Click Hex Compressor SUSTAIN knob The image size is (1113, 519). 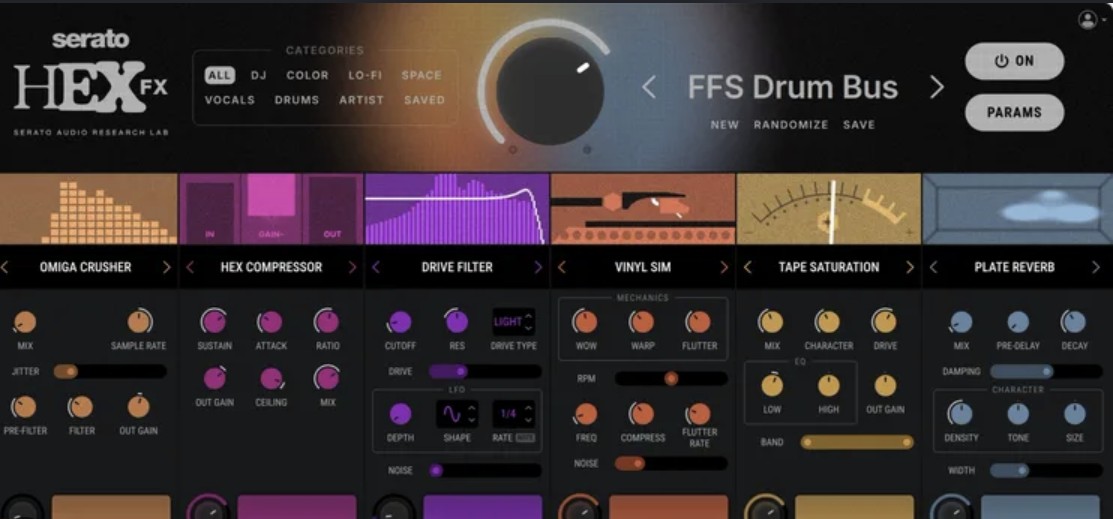click(214, 322)
